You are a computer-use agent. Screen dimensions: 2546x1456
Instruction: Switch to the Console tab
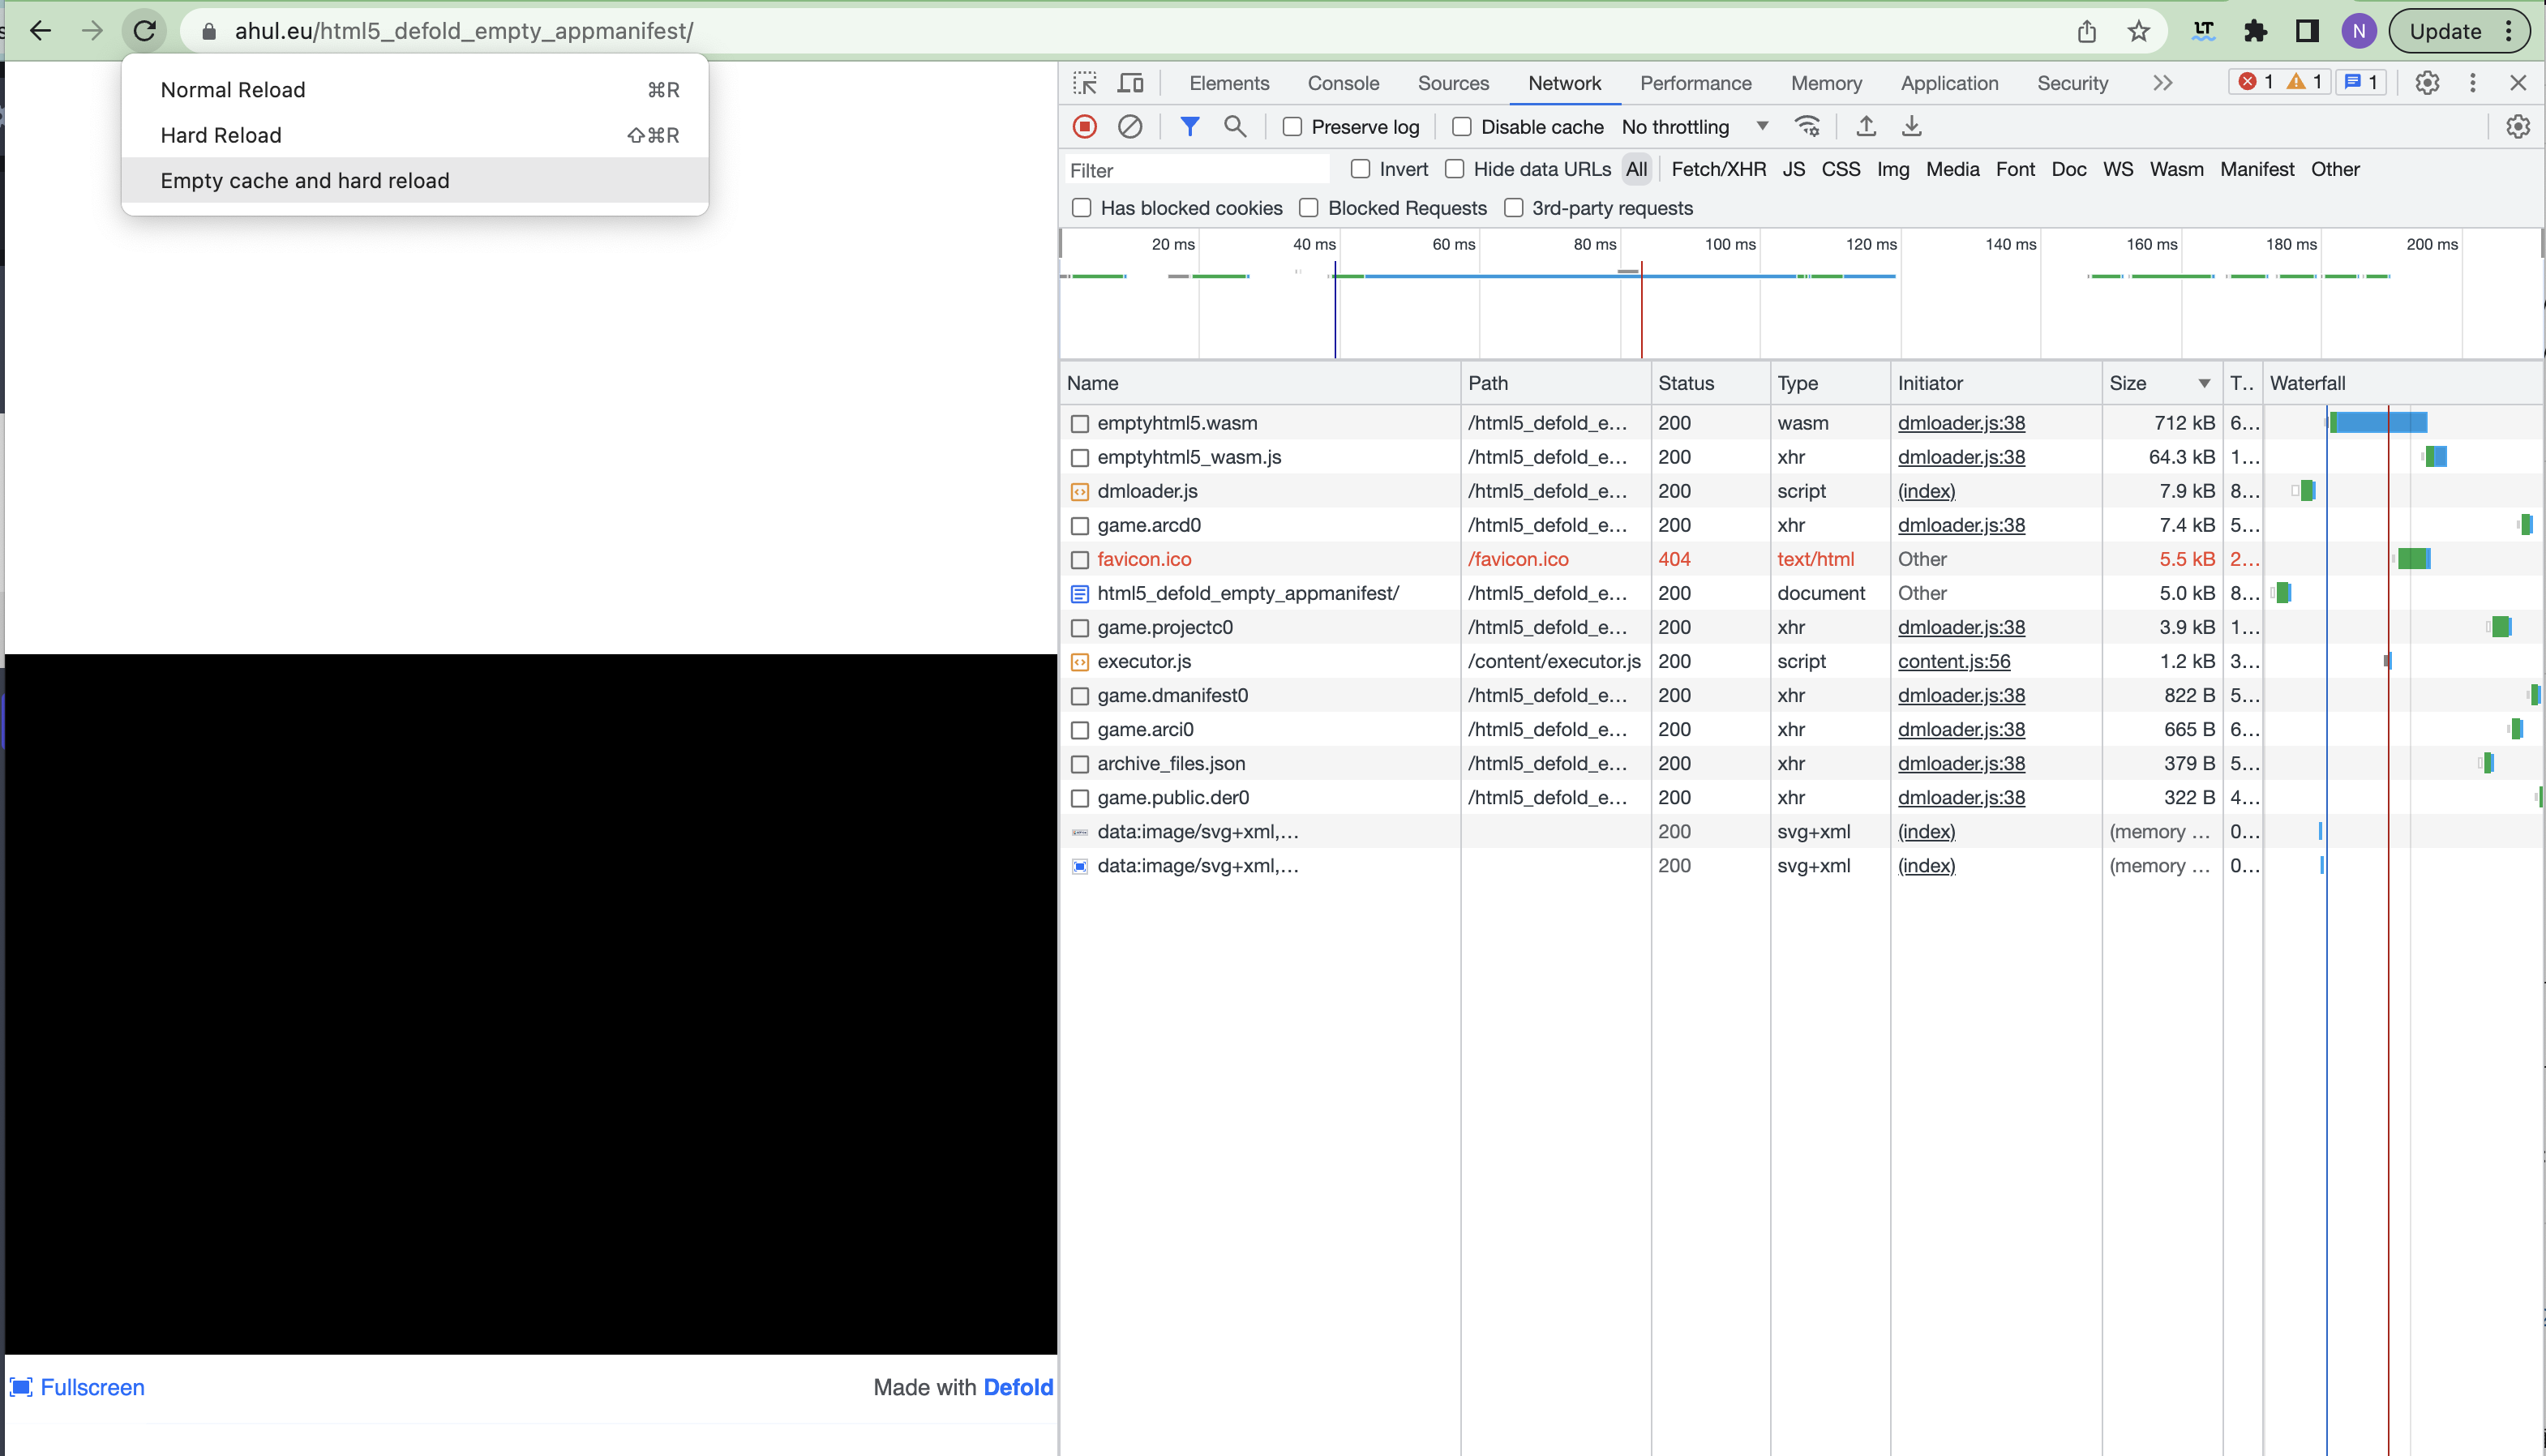pyautogui.click(x=1343, y=83)
